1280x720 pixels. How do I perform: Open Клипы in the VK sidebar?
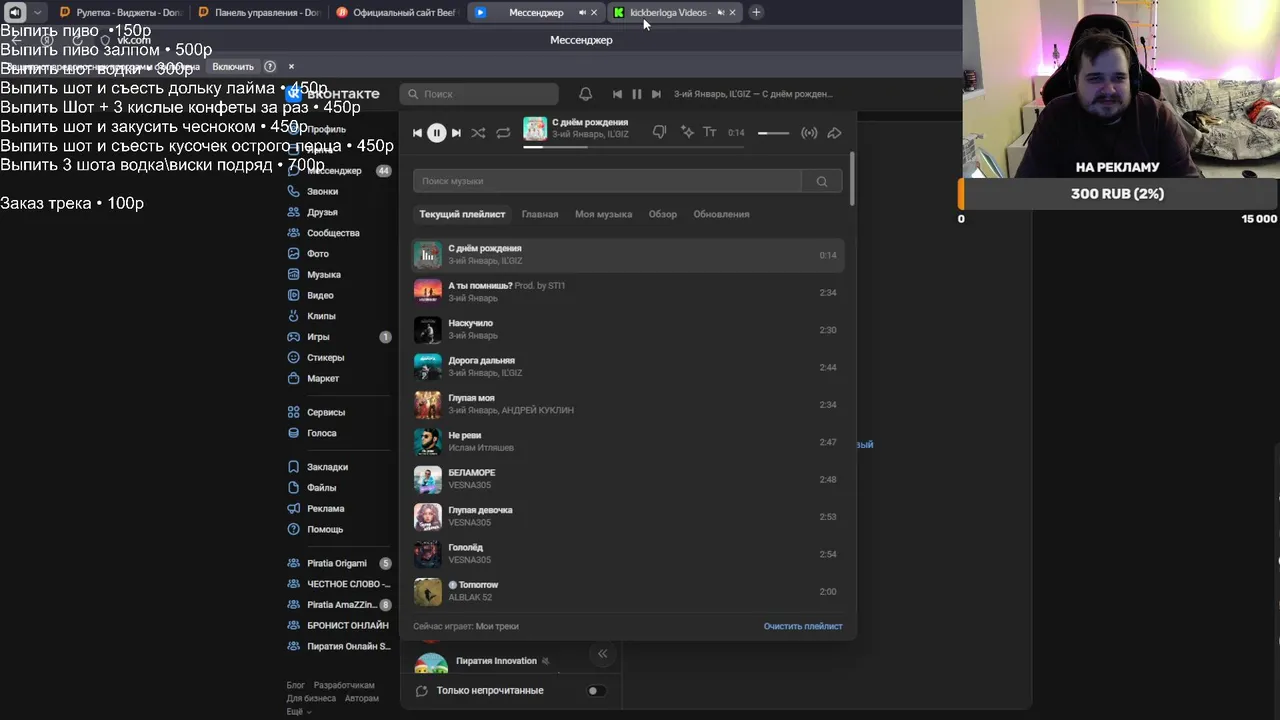pyautogui.click(x=321, y=316)
